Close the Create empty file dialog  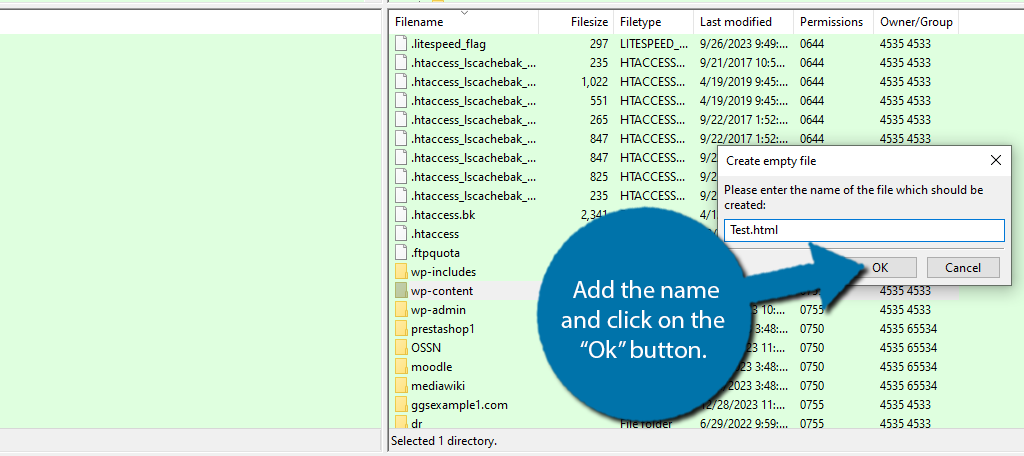(995, 160)
